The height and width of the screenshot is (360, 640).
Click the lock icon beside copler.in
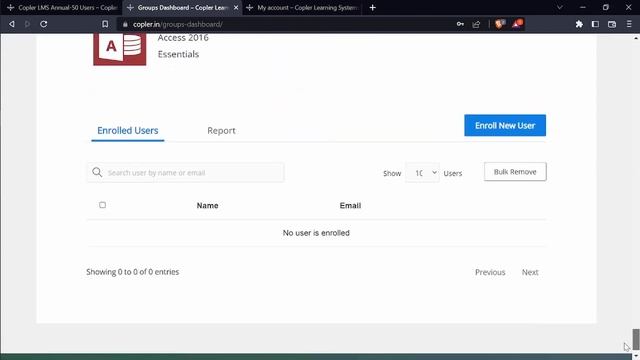pyautogui.click(x=125, y=24)
